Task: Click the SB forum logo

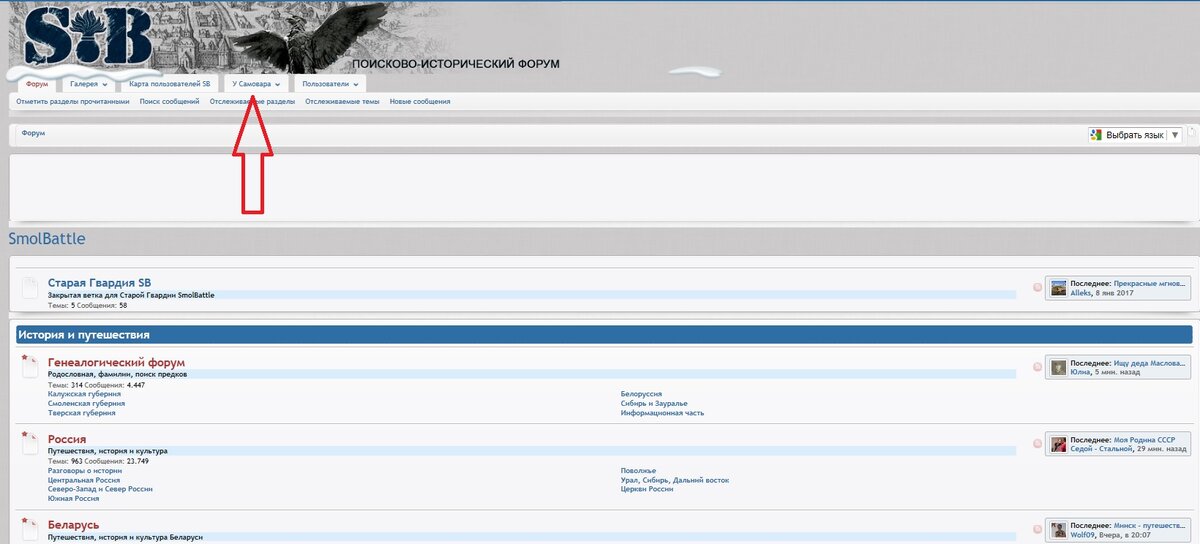Action: click(88, 37)
